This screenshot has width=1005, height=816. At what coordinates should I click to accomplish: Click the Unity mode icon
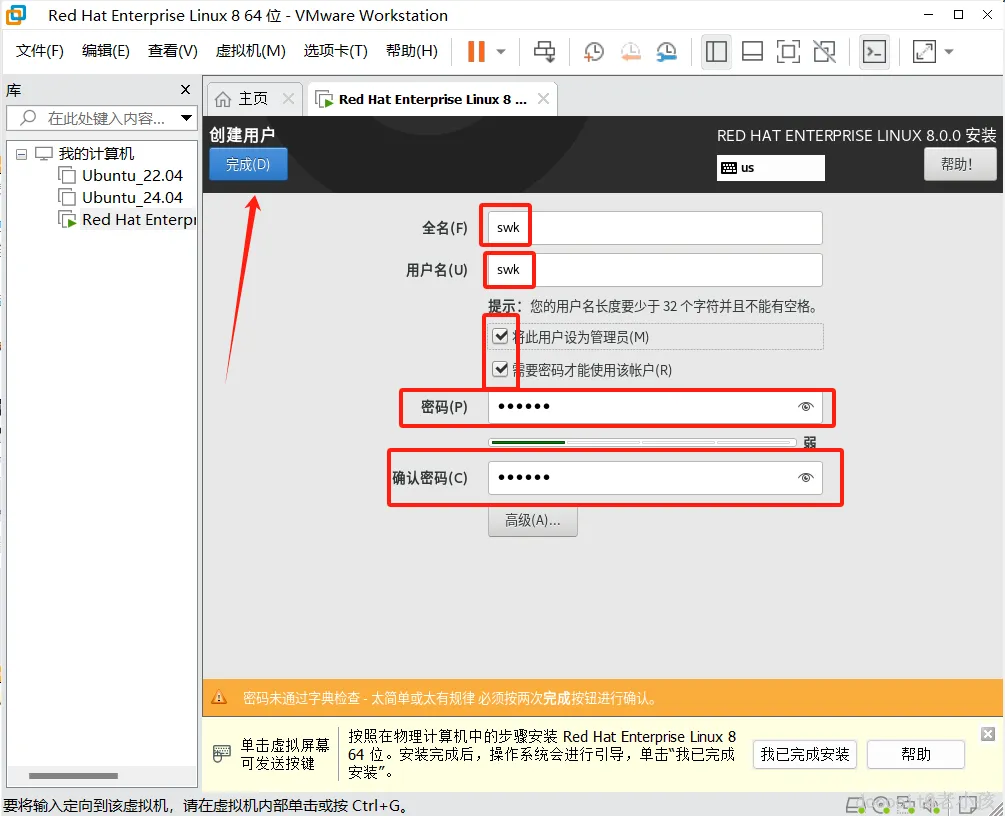pos(824,51)
